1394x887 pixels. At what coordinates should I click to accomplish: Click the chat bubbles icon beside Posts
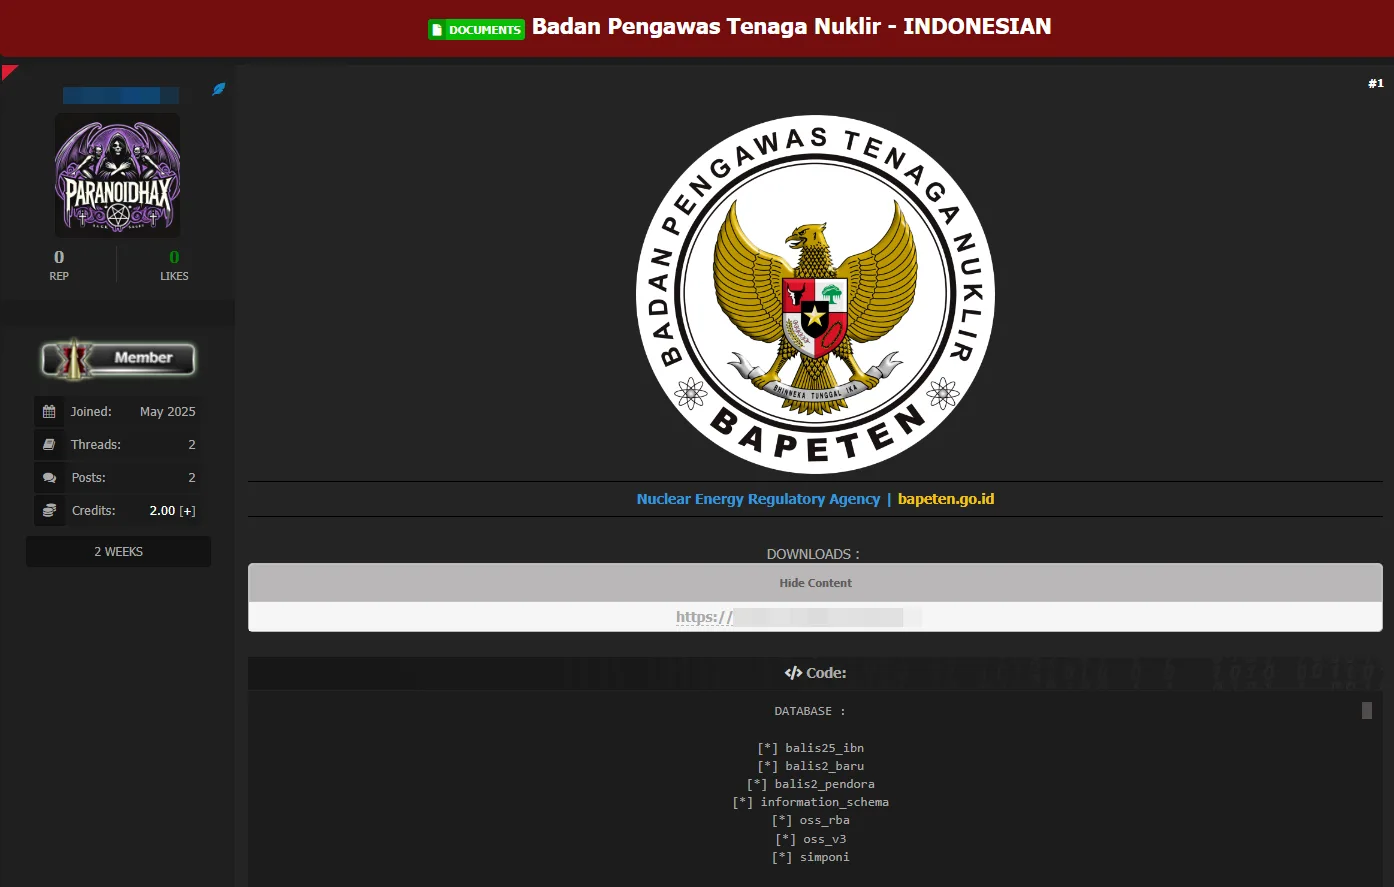coord(49,478)
